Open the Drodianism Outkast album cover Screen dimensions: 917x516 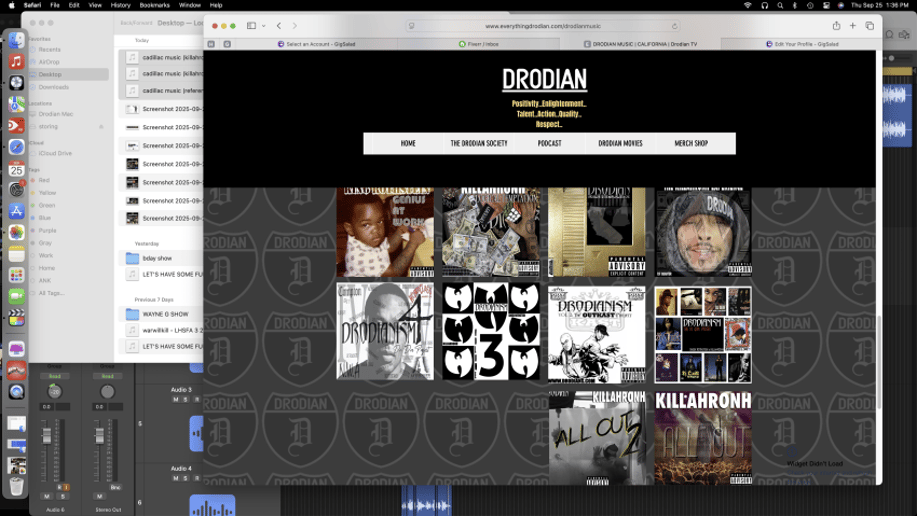coord(597,335)
